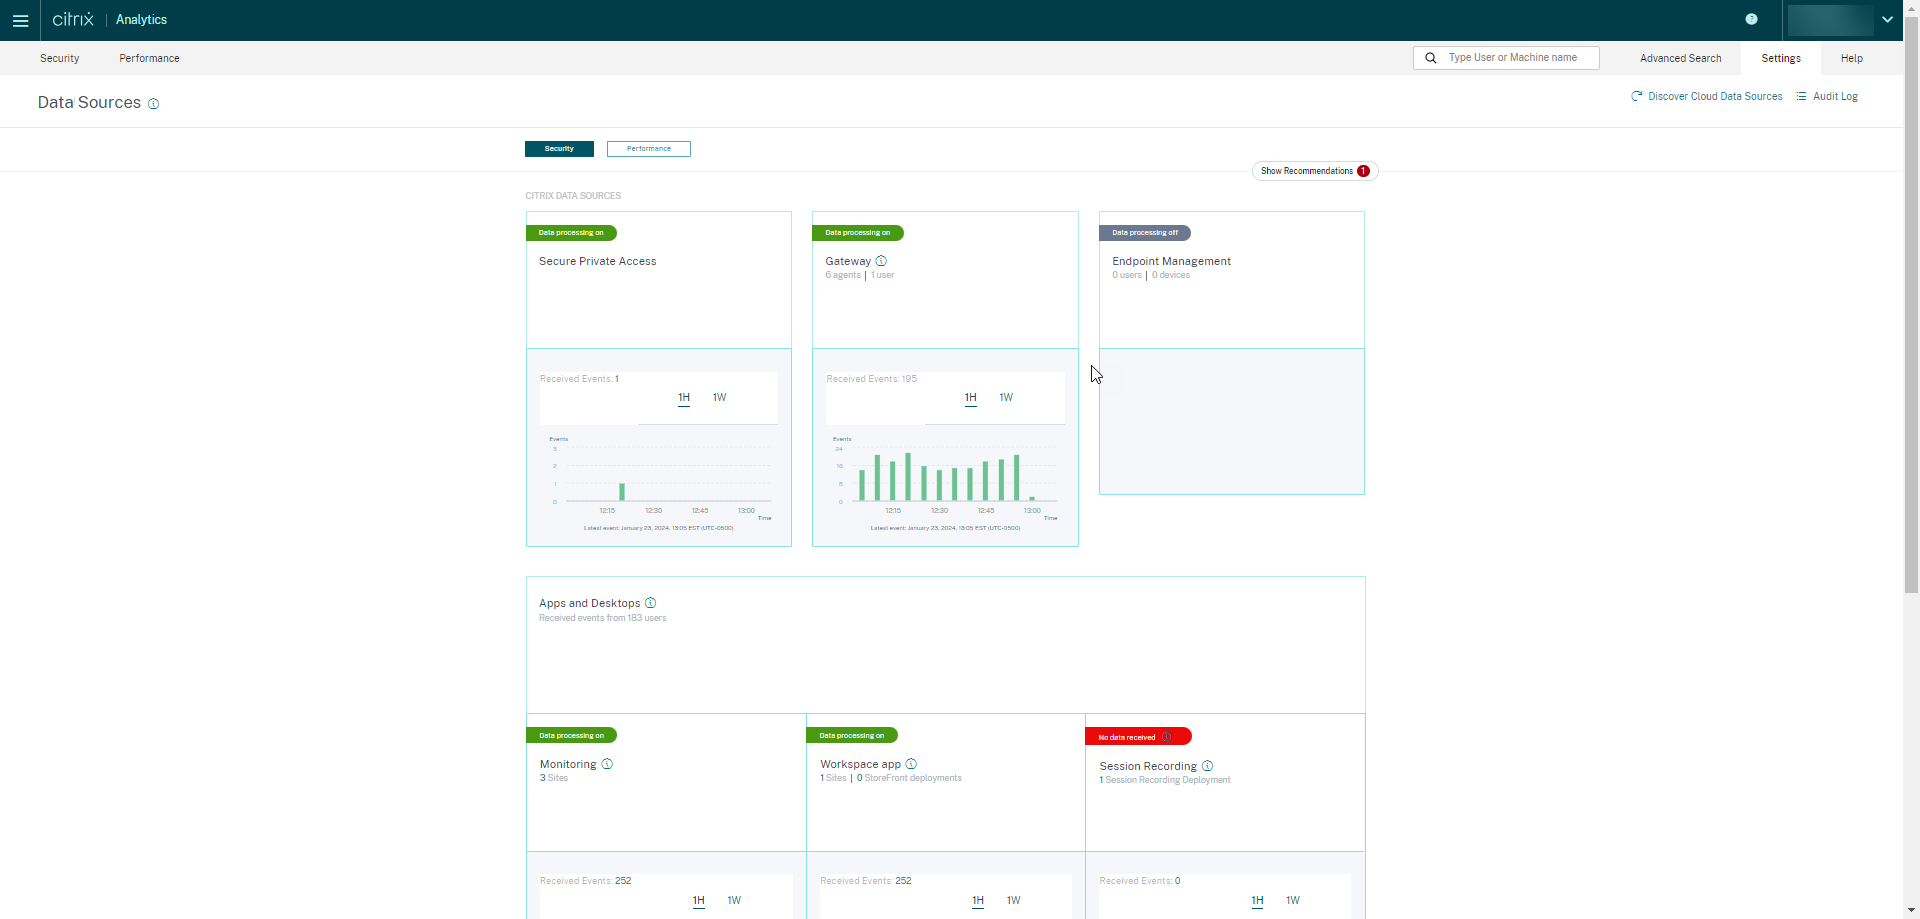Select 1W range for Gateway events
The height and width of the screenshot is (919, 1920).
[x=1006, y=398]
